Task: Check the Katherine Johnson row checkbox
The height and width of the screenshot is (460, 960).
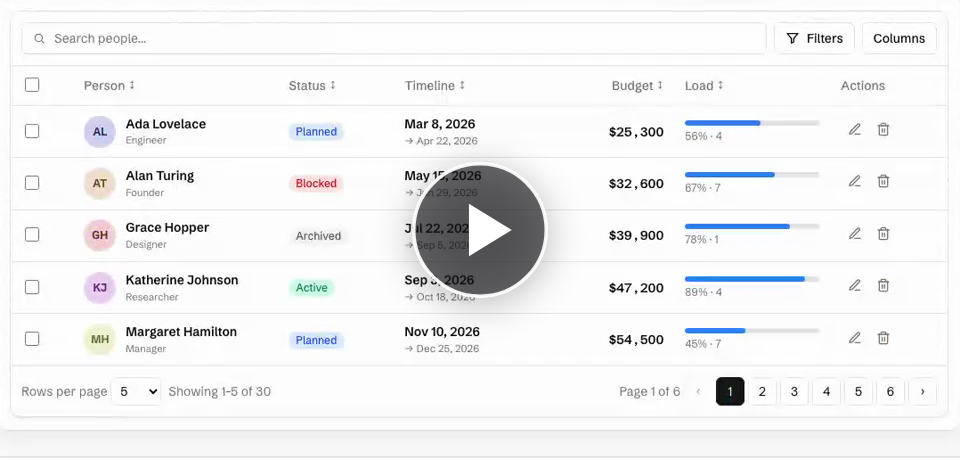Action: pos(32,287)
